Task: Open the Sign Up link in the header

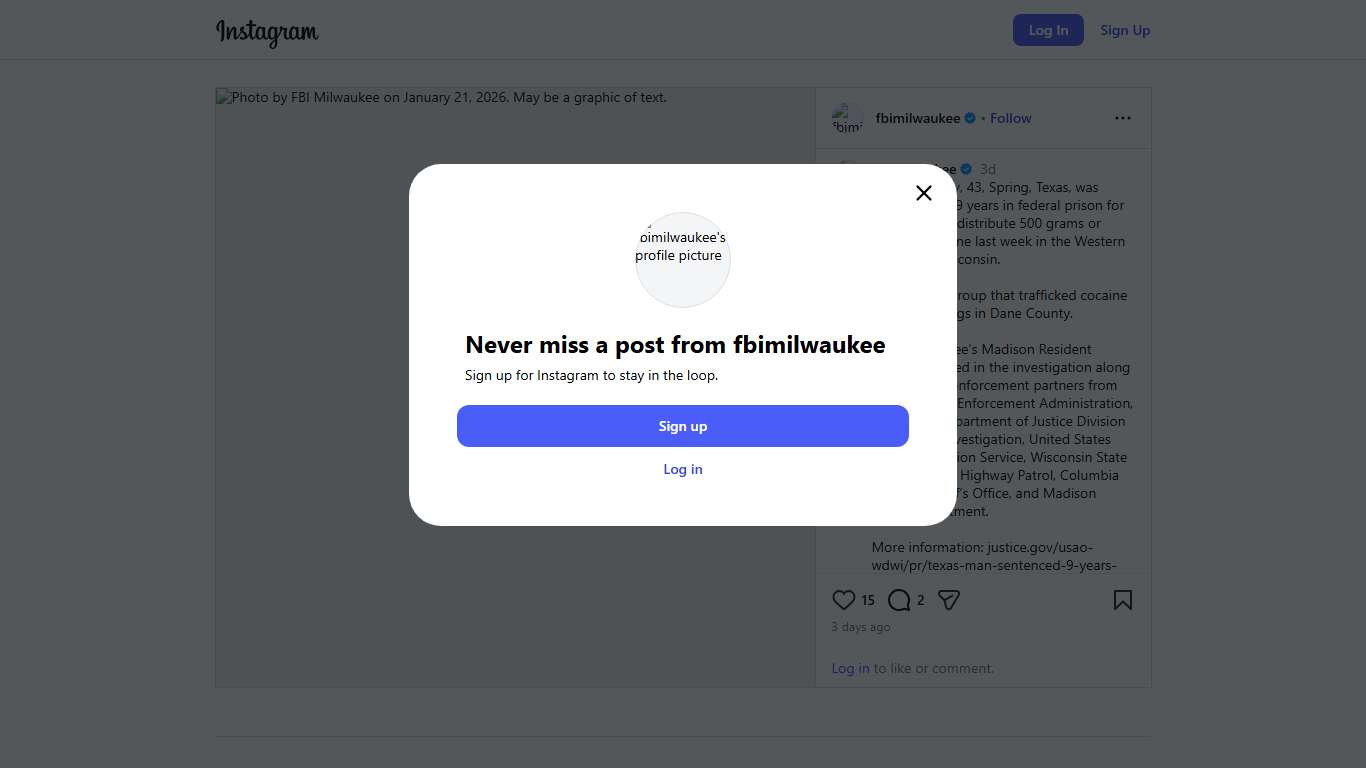Action: 1125,30
